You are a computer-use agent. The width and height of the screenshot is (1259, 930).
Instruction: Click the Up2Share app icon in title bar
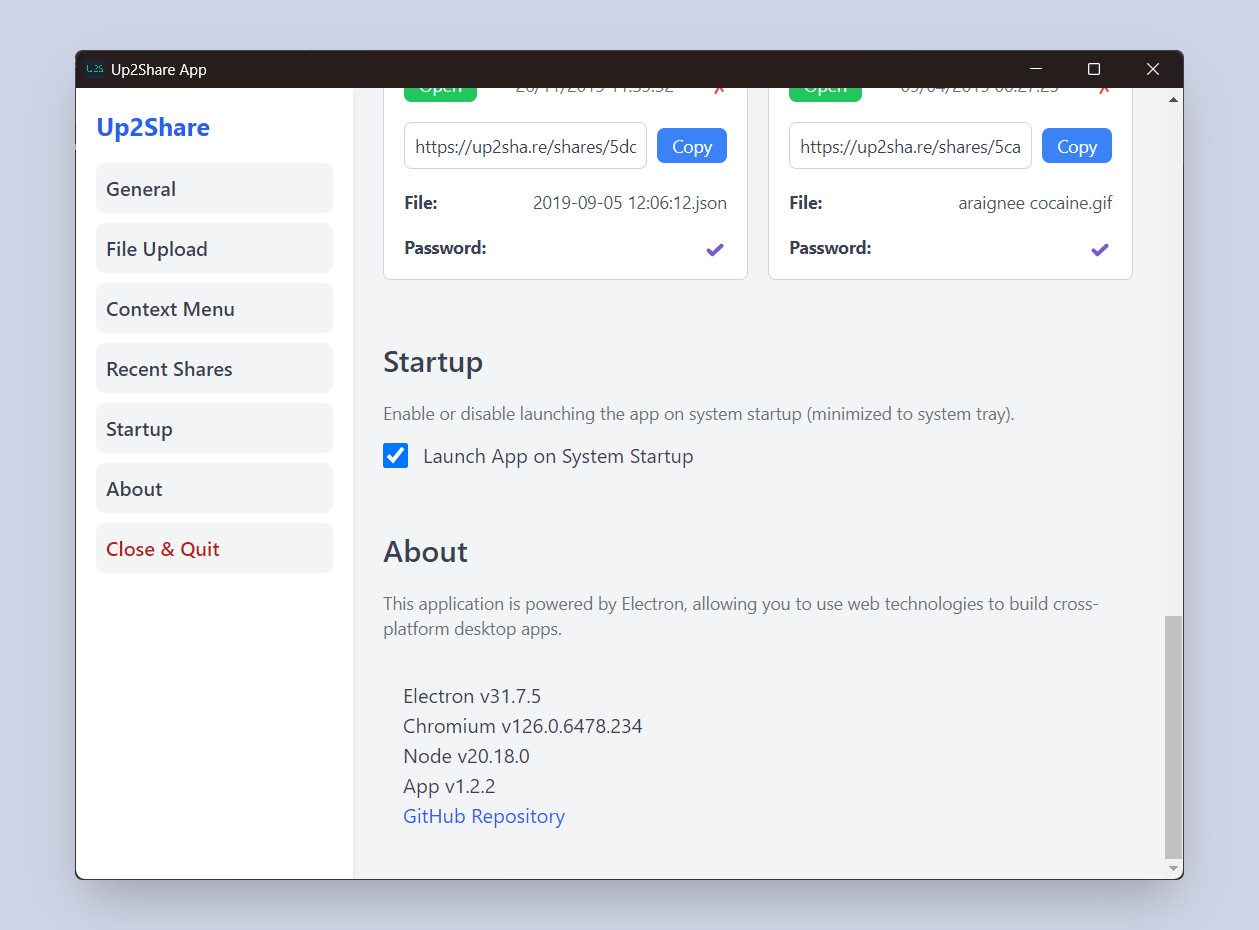tap(95, 69)
